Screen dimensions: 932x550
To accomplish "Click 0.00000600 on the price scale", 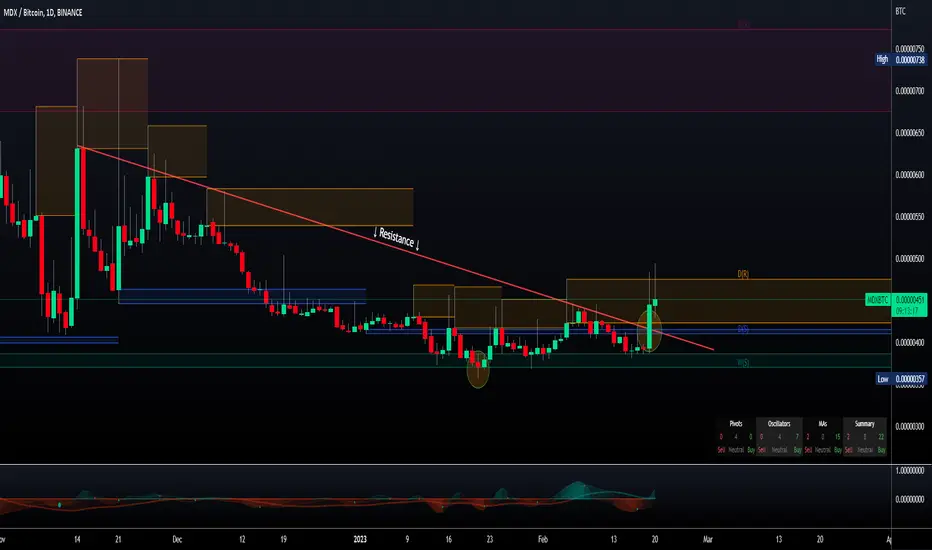I will (x=910, y=175).
